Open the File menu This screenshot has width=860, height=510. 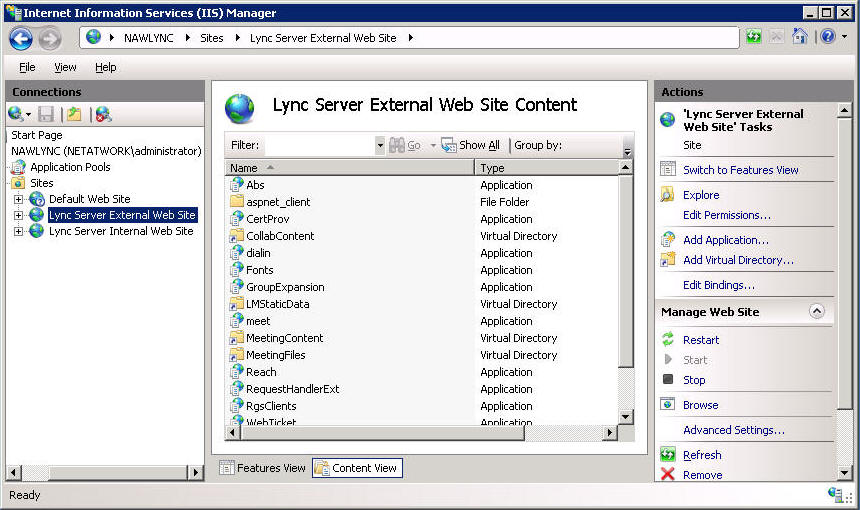pos(27,67)
